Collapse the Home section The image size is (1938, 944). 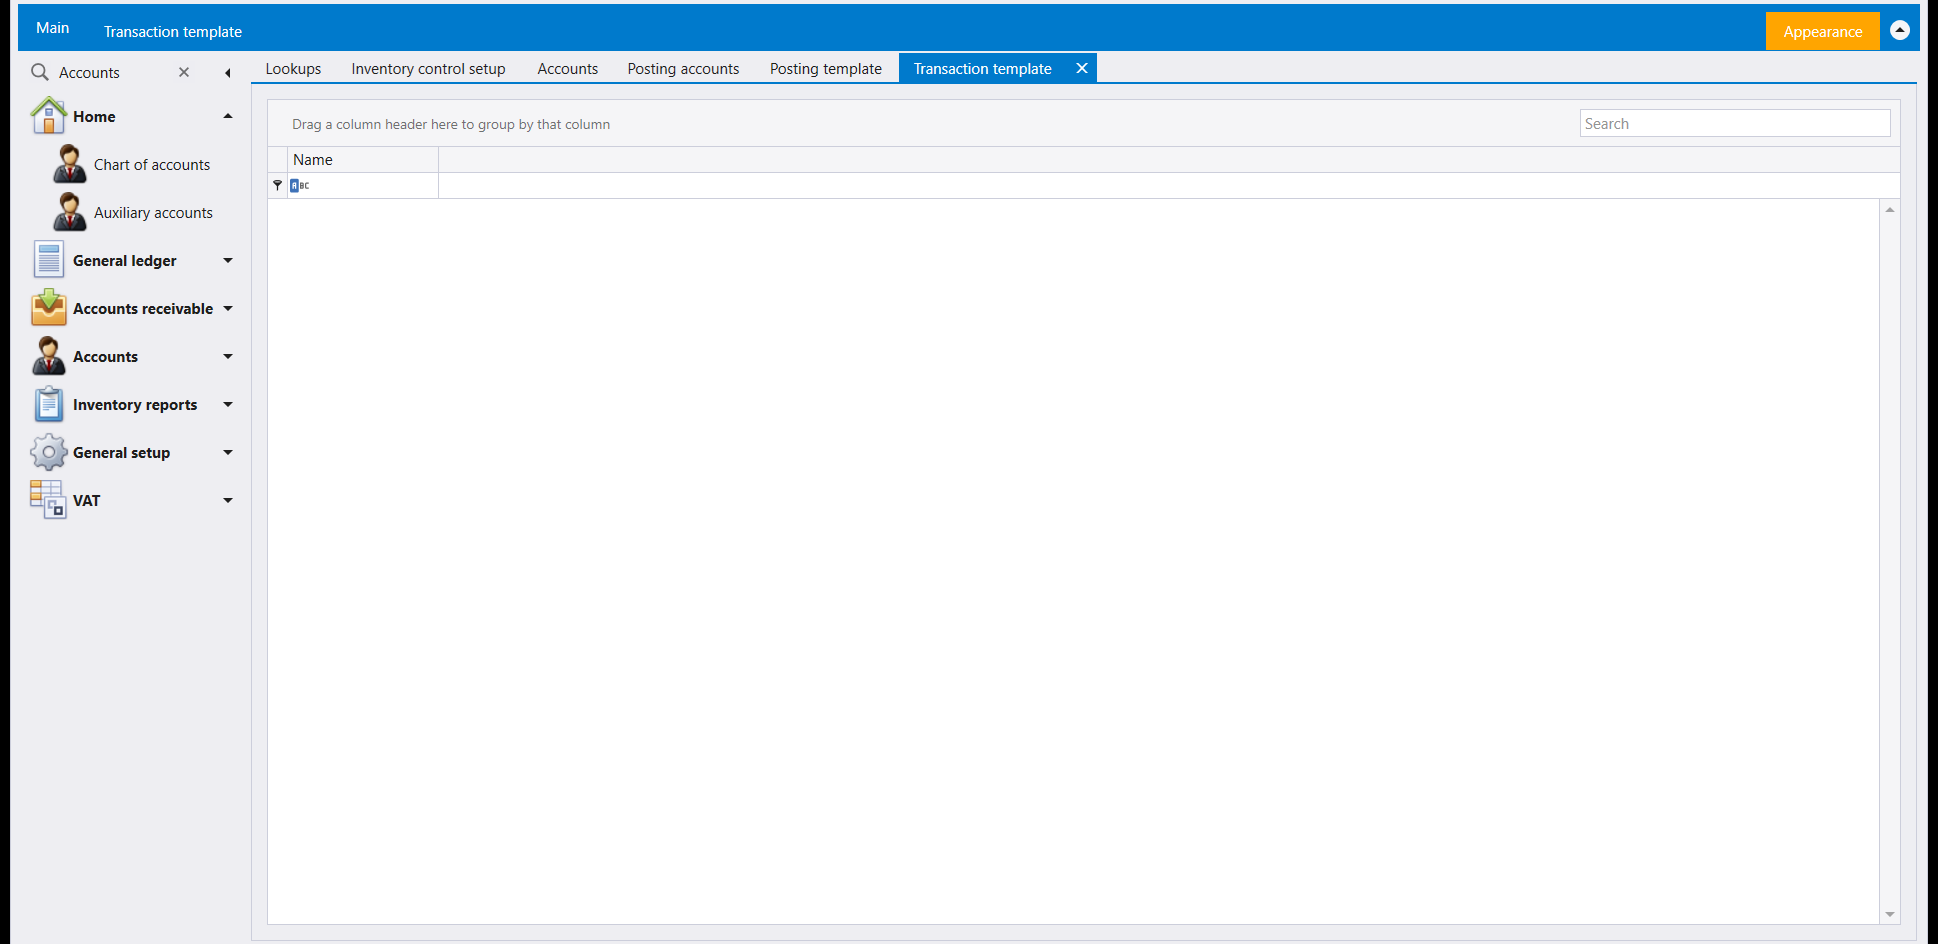228,116
